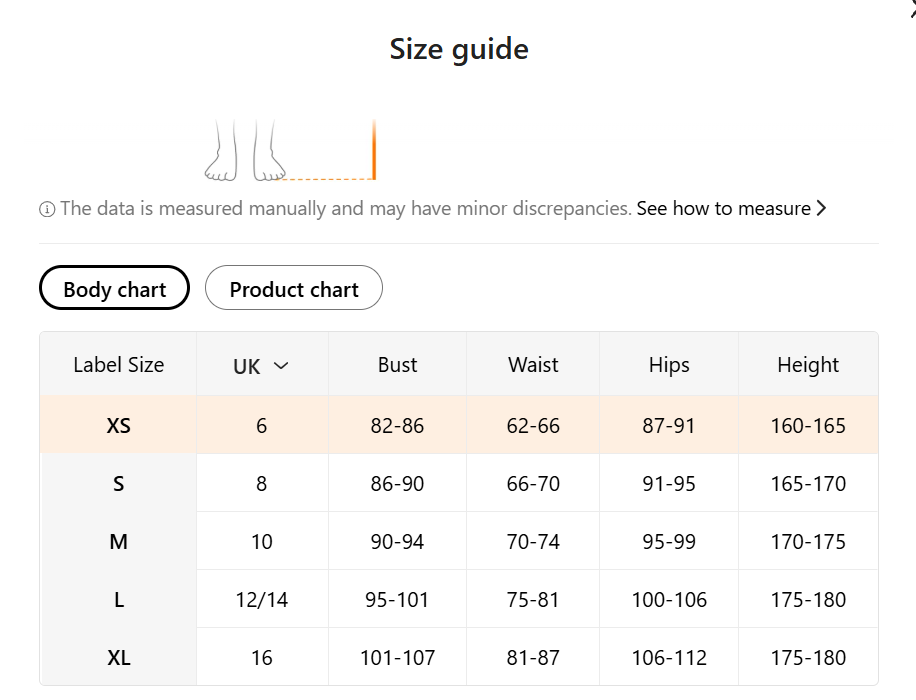Viewport: 916px width, 700px height.
Task: Click the Height column header
Action: (x=808, y=365)
